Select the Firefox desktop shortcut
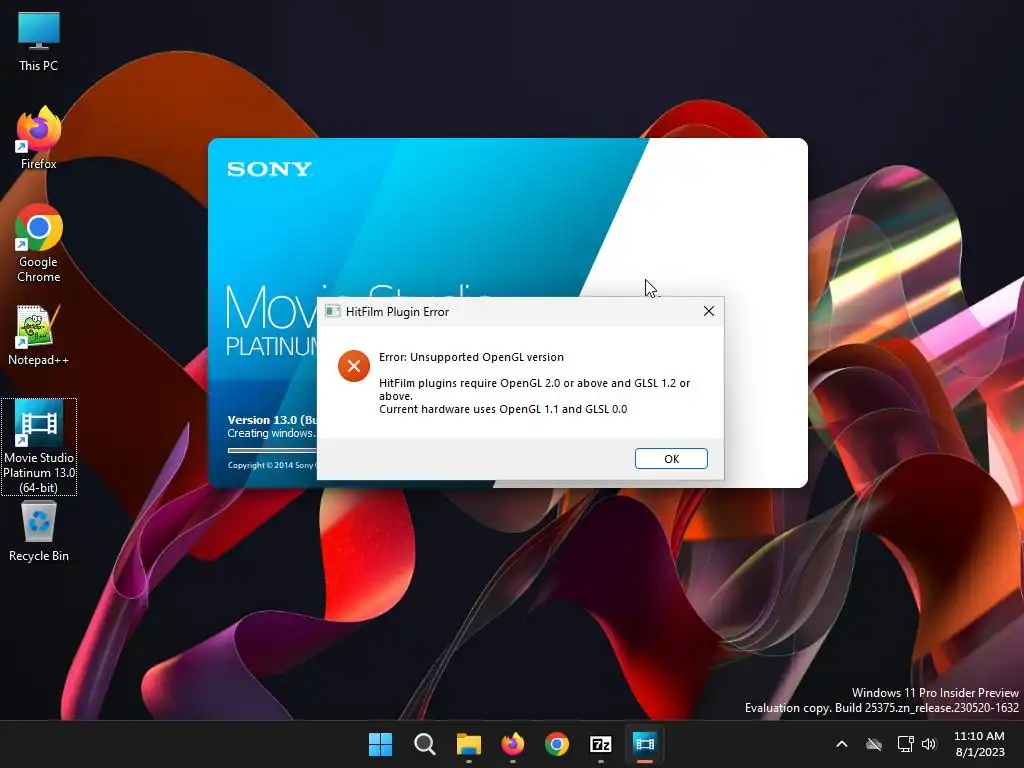The image size is (1024, 768). (39, 138)
